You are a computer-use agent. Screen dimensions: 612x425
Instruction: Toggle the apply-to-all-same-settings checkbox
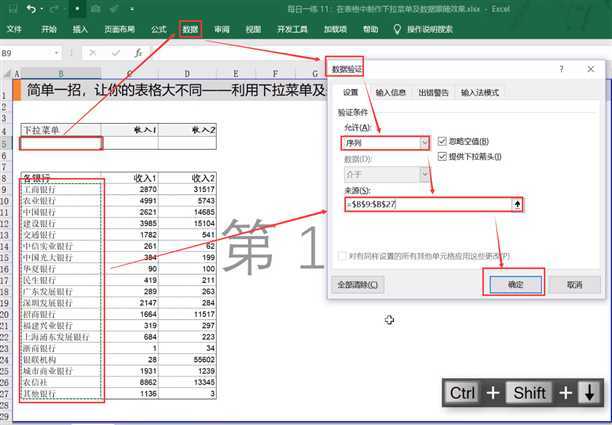click(x=343, y=256)
